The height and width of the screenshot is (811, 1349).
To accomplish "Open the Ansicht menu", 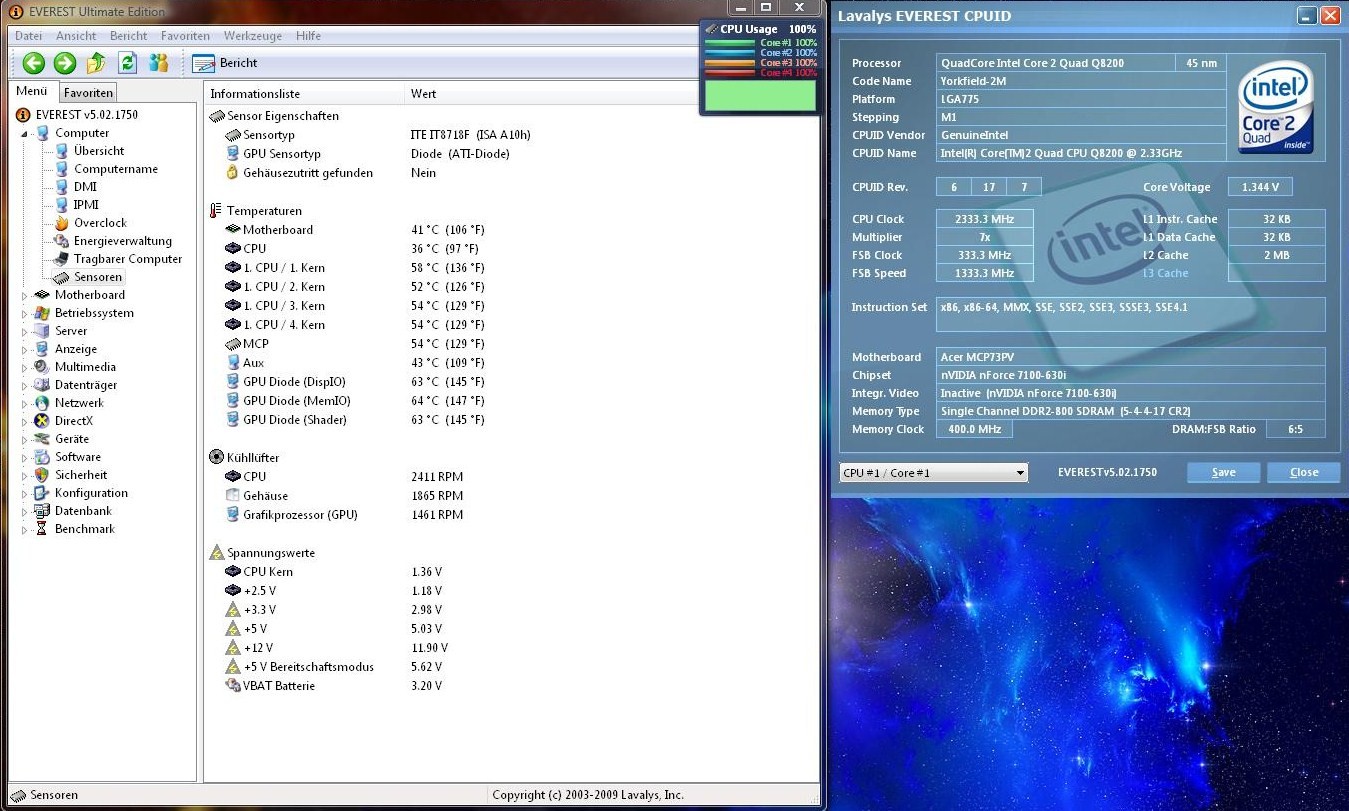I will (x=76, y=35).
